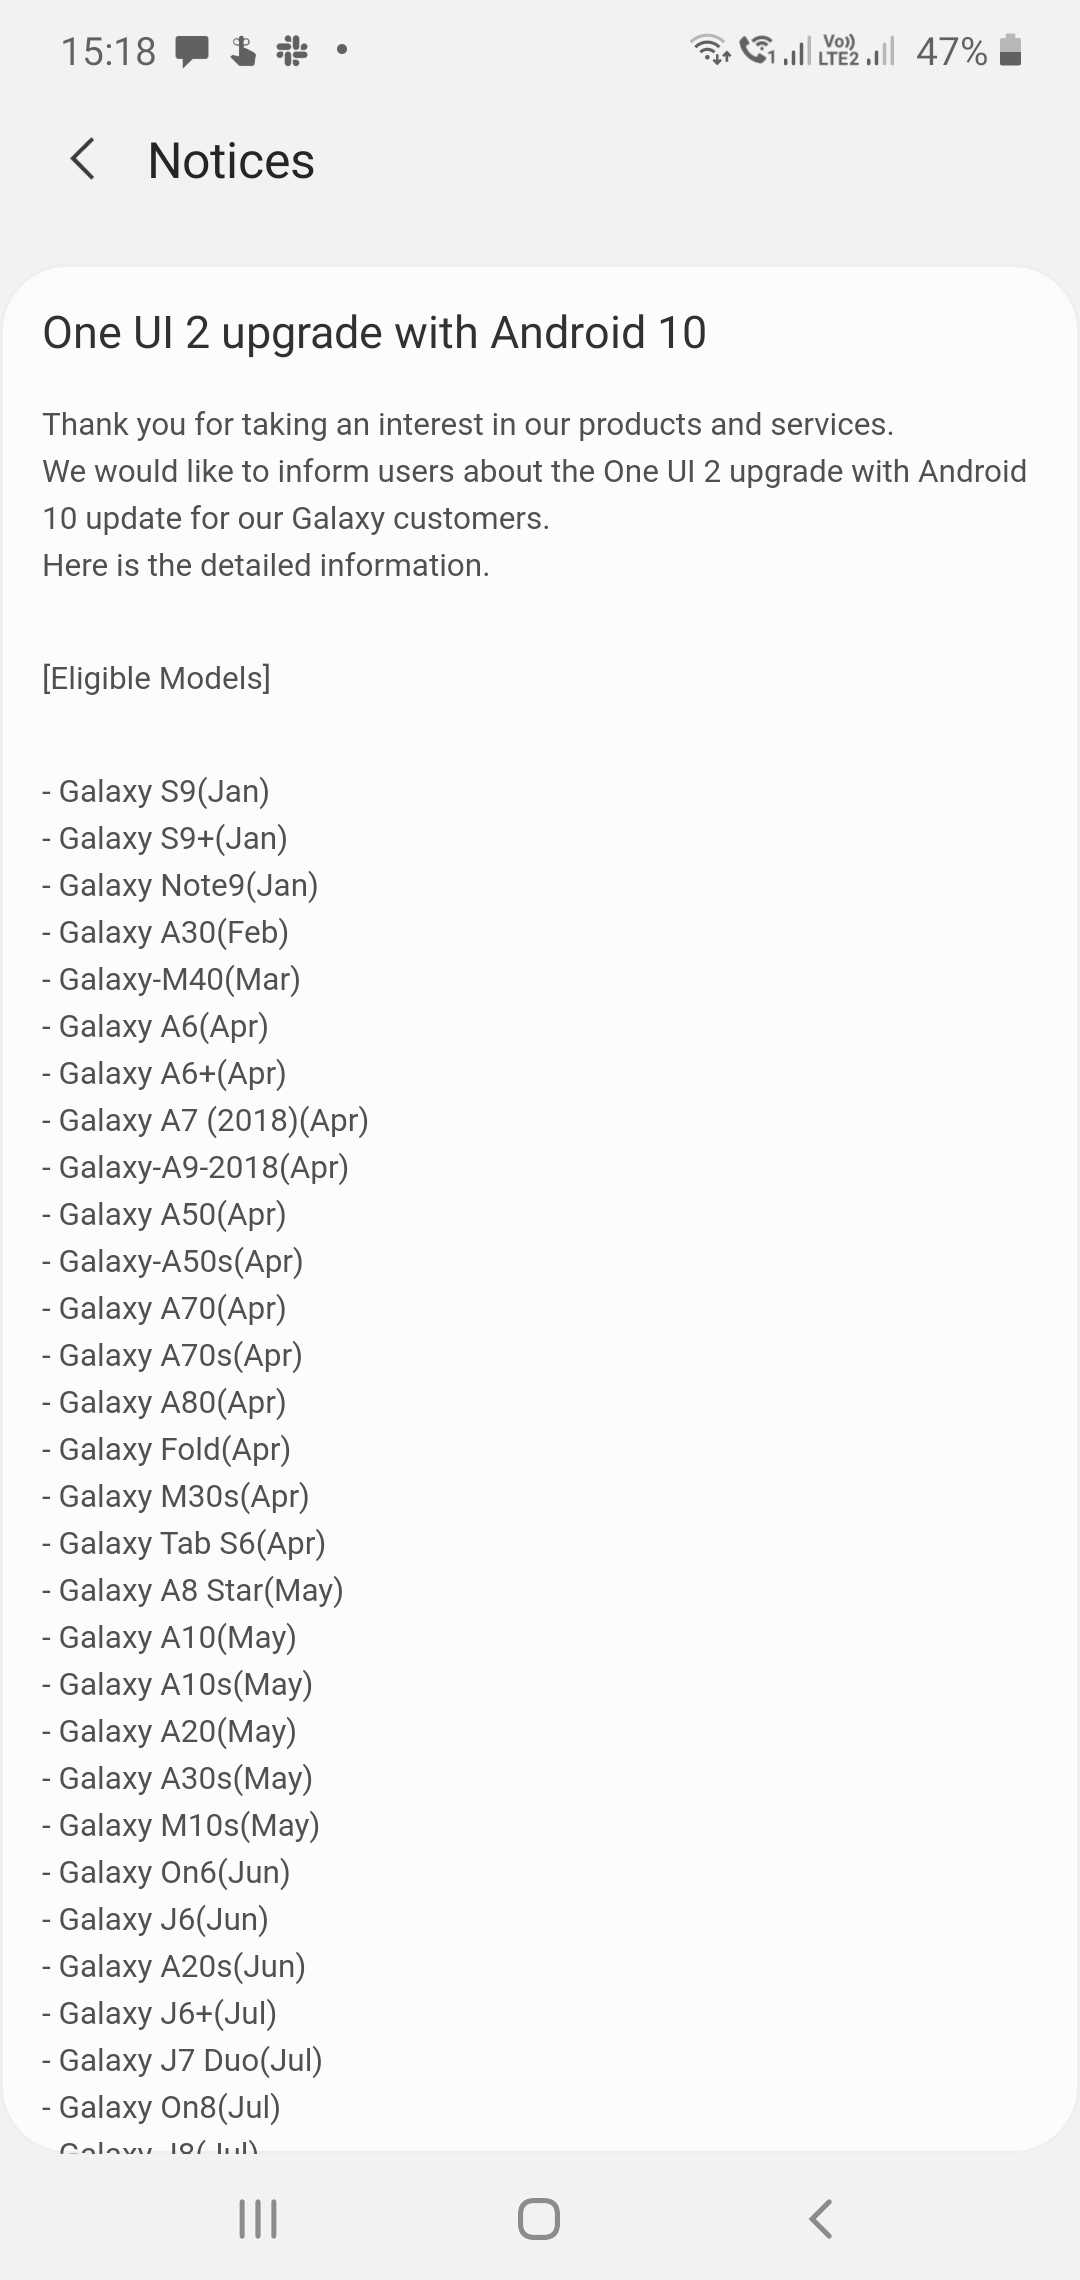Tap the Wi-Fi calling status icon

(757, 49)
